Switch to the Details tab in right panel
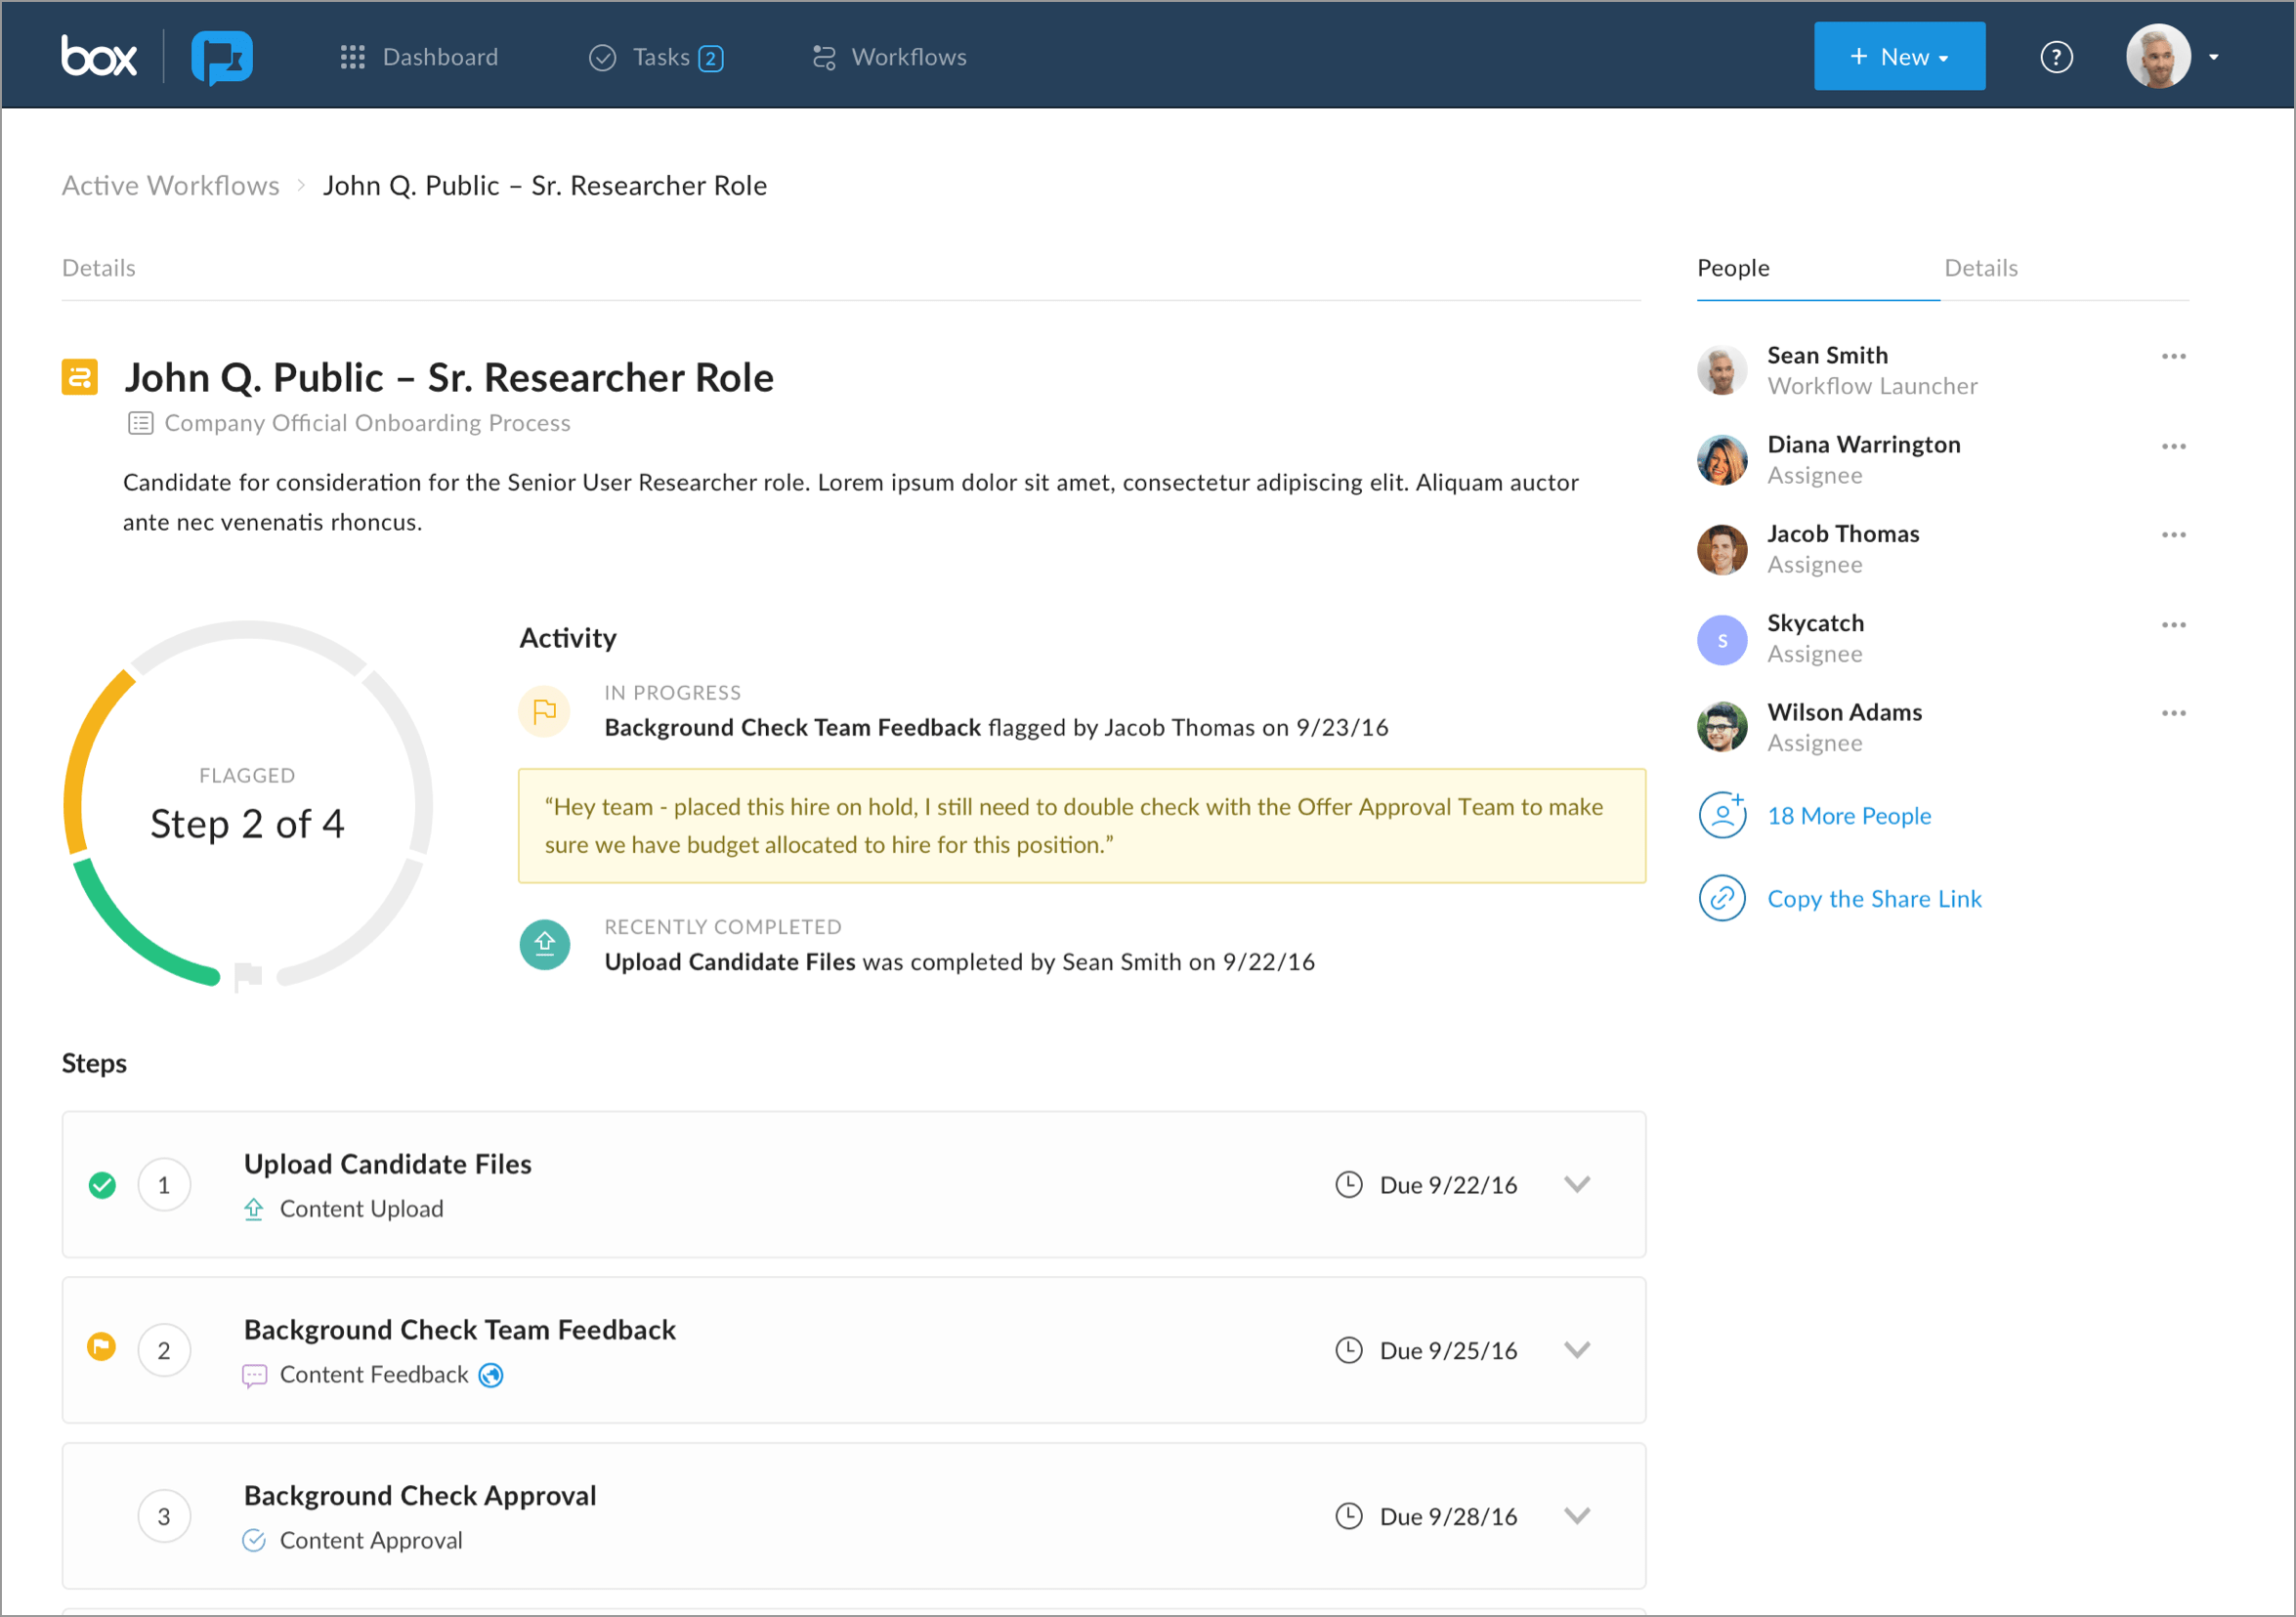Image resolution: width=2296 pixels, height=1617 pixels. click(1981, 268)
